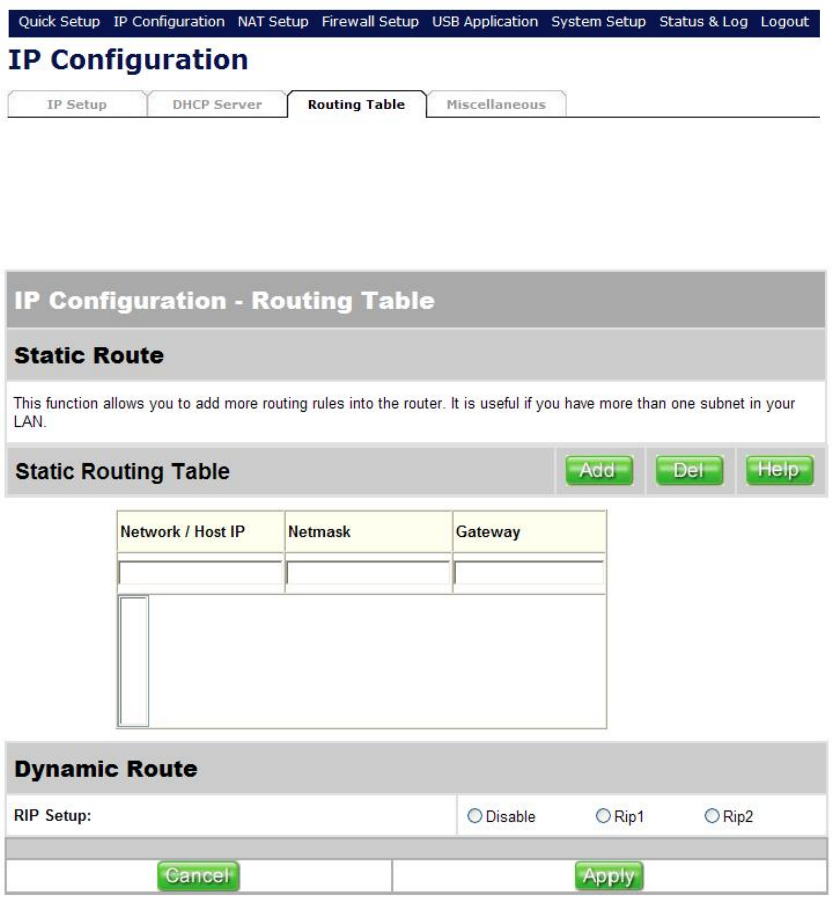This screenshot has height=902, width=832.
Task: Switch to the DHCP Server tab
Action: 217,104
